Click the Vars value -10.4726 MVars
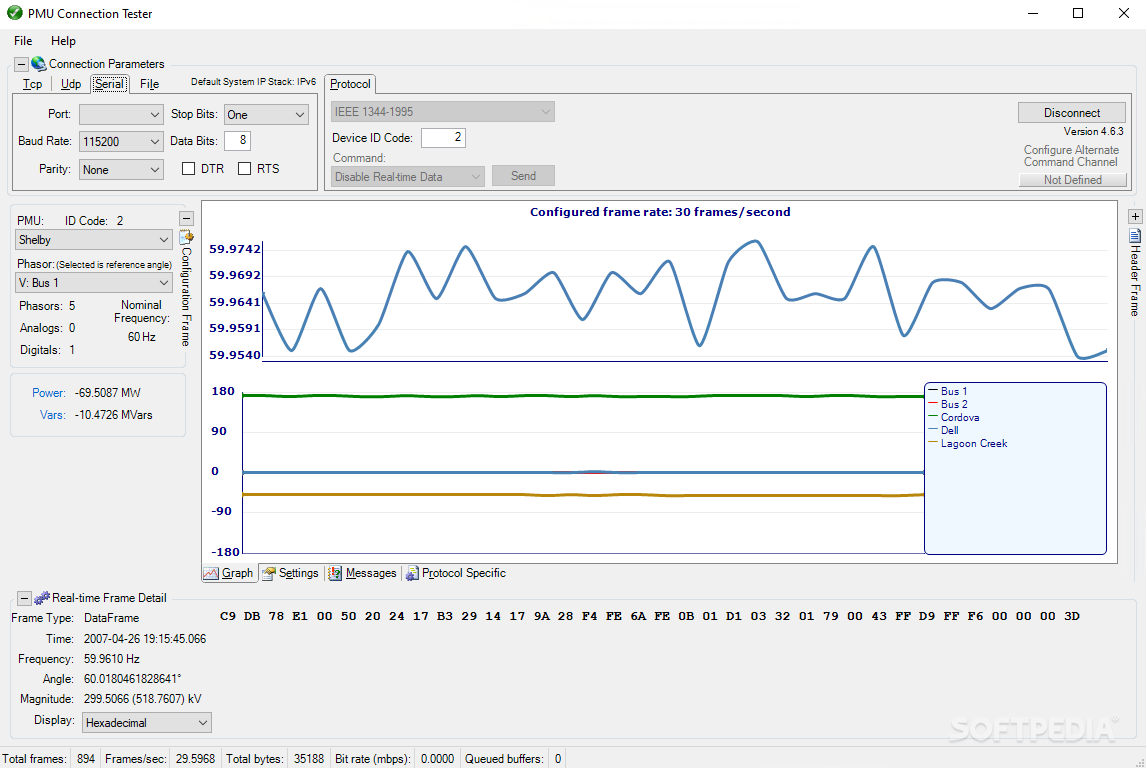This screenshot has height=768, width=1146. pos(113,415)
